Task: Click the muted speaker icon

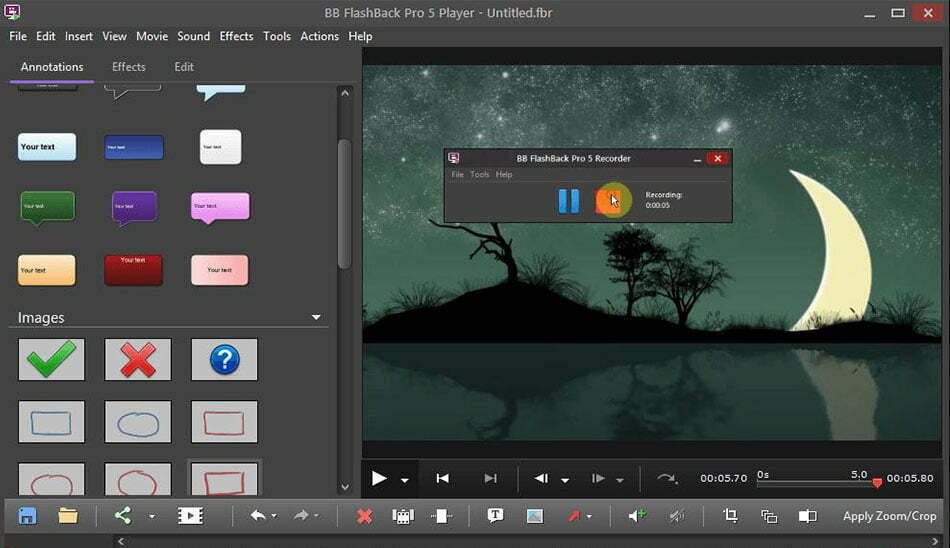Action: 676,516
